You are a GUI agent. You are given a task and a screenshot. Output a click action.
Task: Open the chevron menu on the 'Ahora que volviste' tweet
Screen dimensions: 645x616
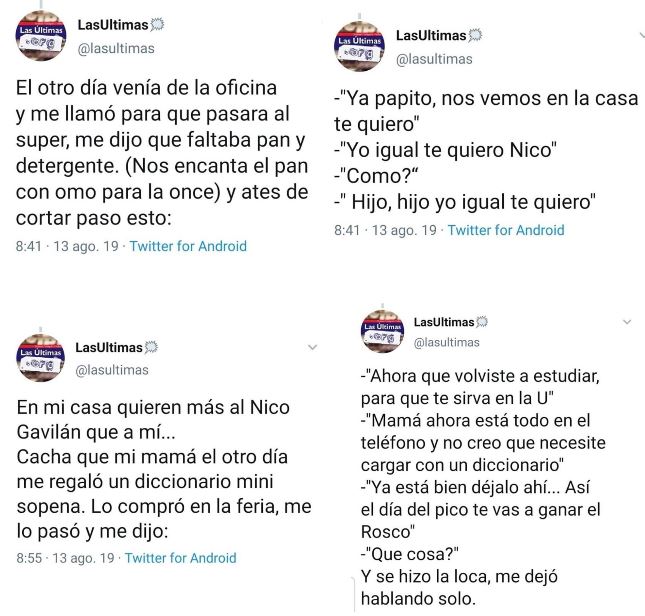coord(627,322)
